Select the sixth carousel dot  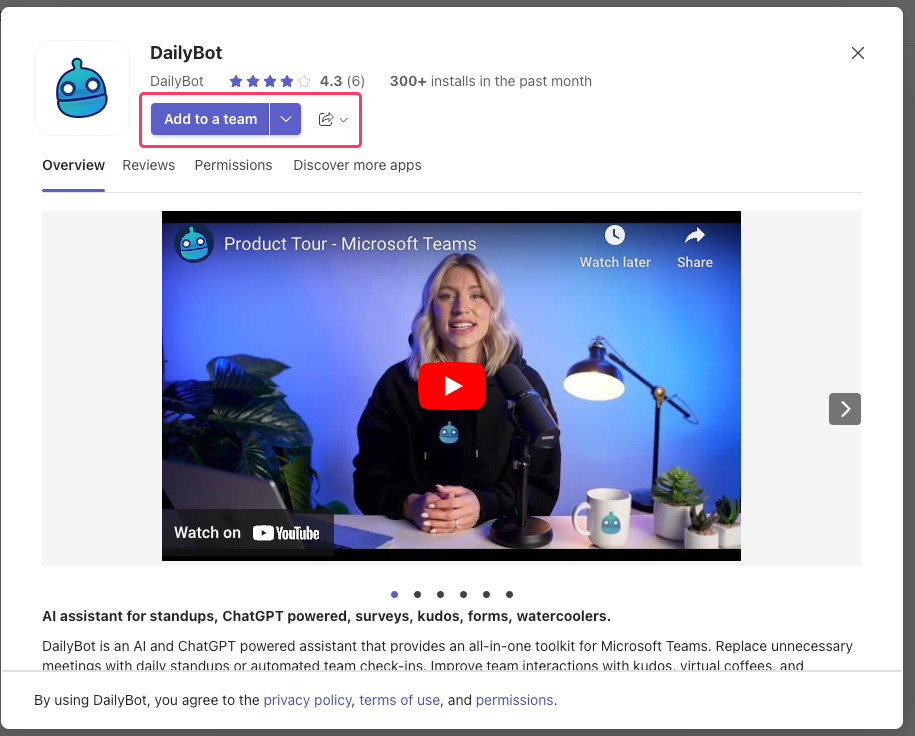509,594
